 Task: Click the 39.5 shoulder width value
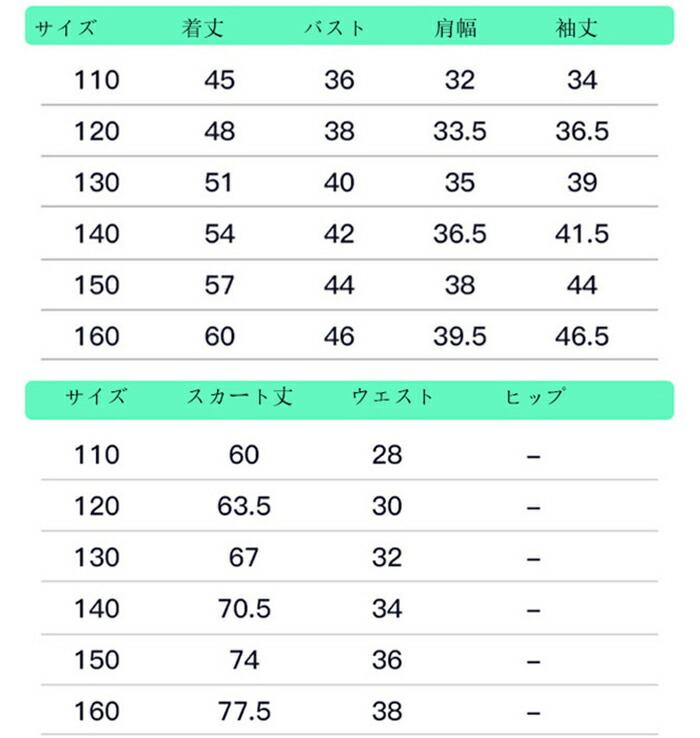460,336
